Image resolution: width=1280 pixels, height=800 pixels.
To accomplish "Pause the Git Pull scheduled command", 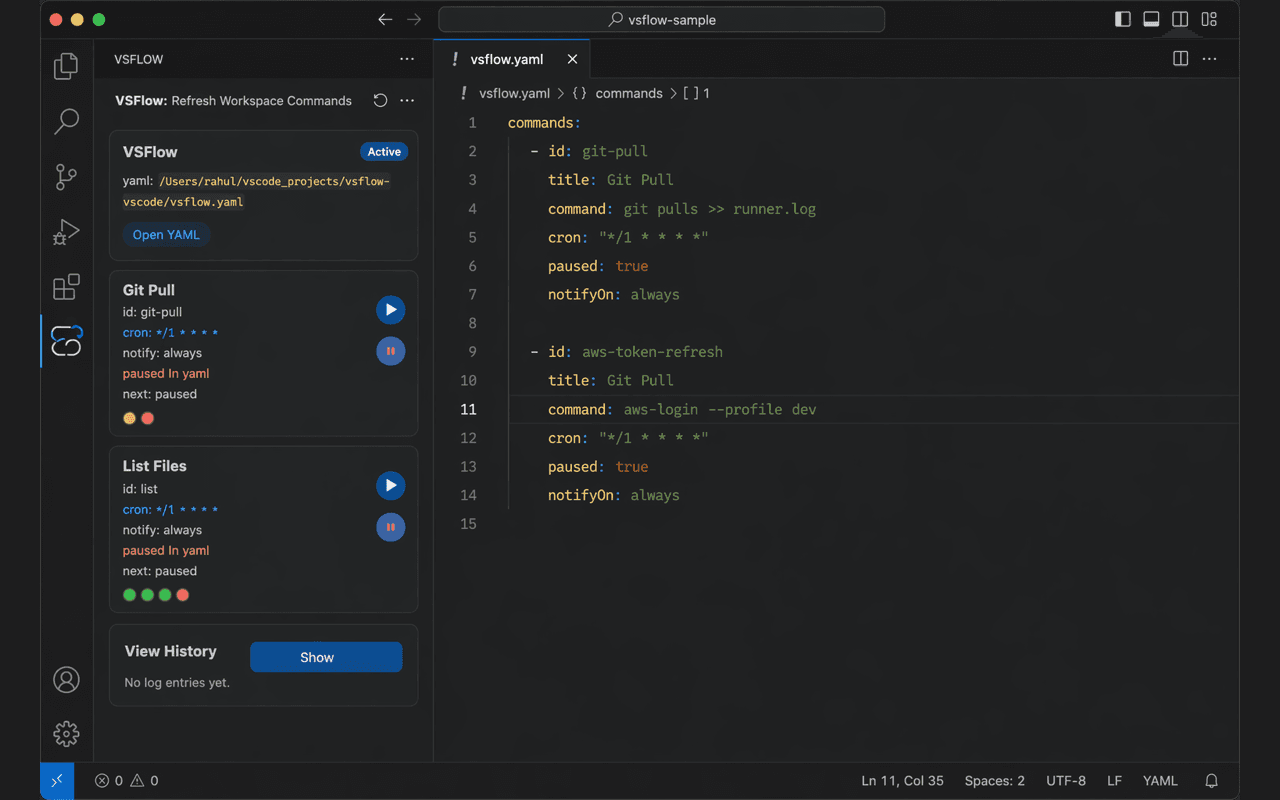I will click(390, 351).
